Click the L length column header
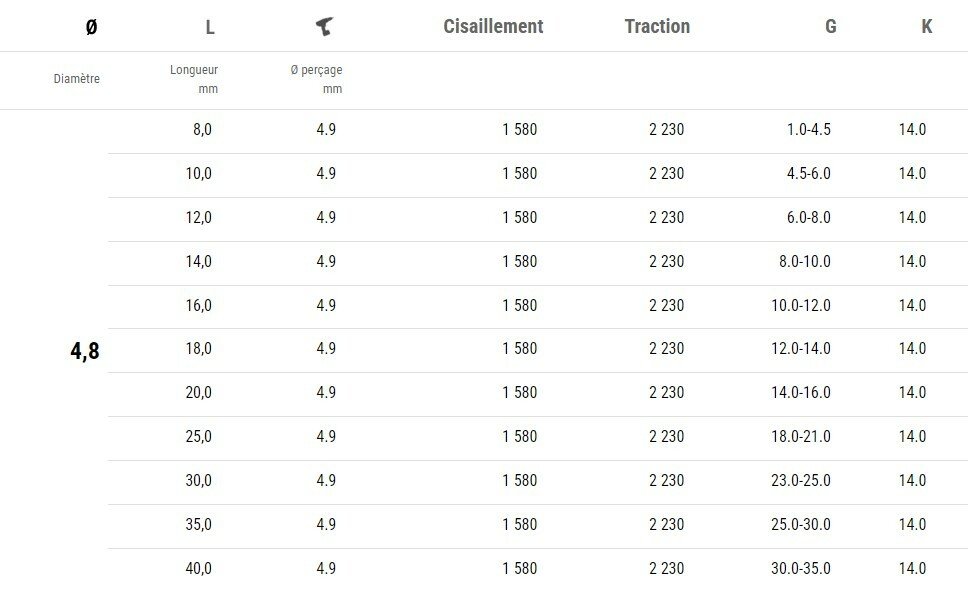This screenshot has height=596, width=968. (x=210, y=27)
